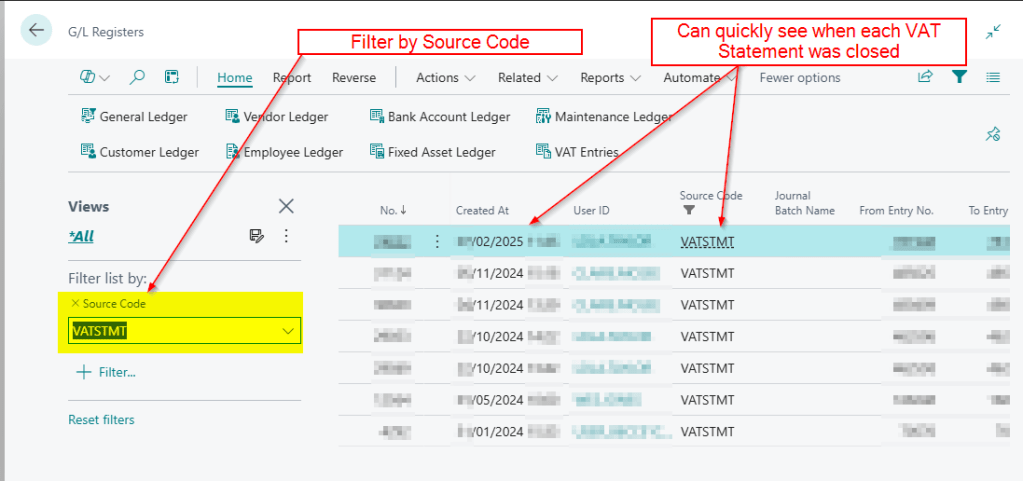Click the back arrow button
Viewport: 1023px width, 481px height.
tap(37, 31)
